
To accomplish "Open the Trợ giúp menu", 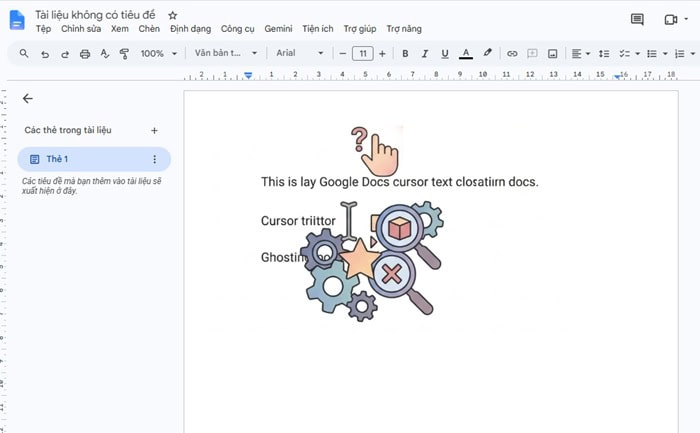I will (x=360, y=29).
